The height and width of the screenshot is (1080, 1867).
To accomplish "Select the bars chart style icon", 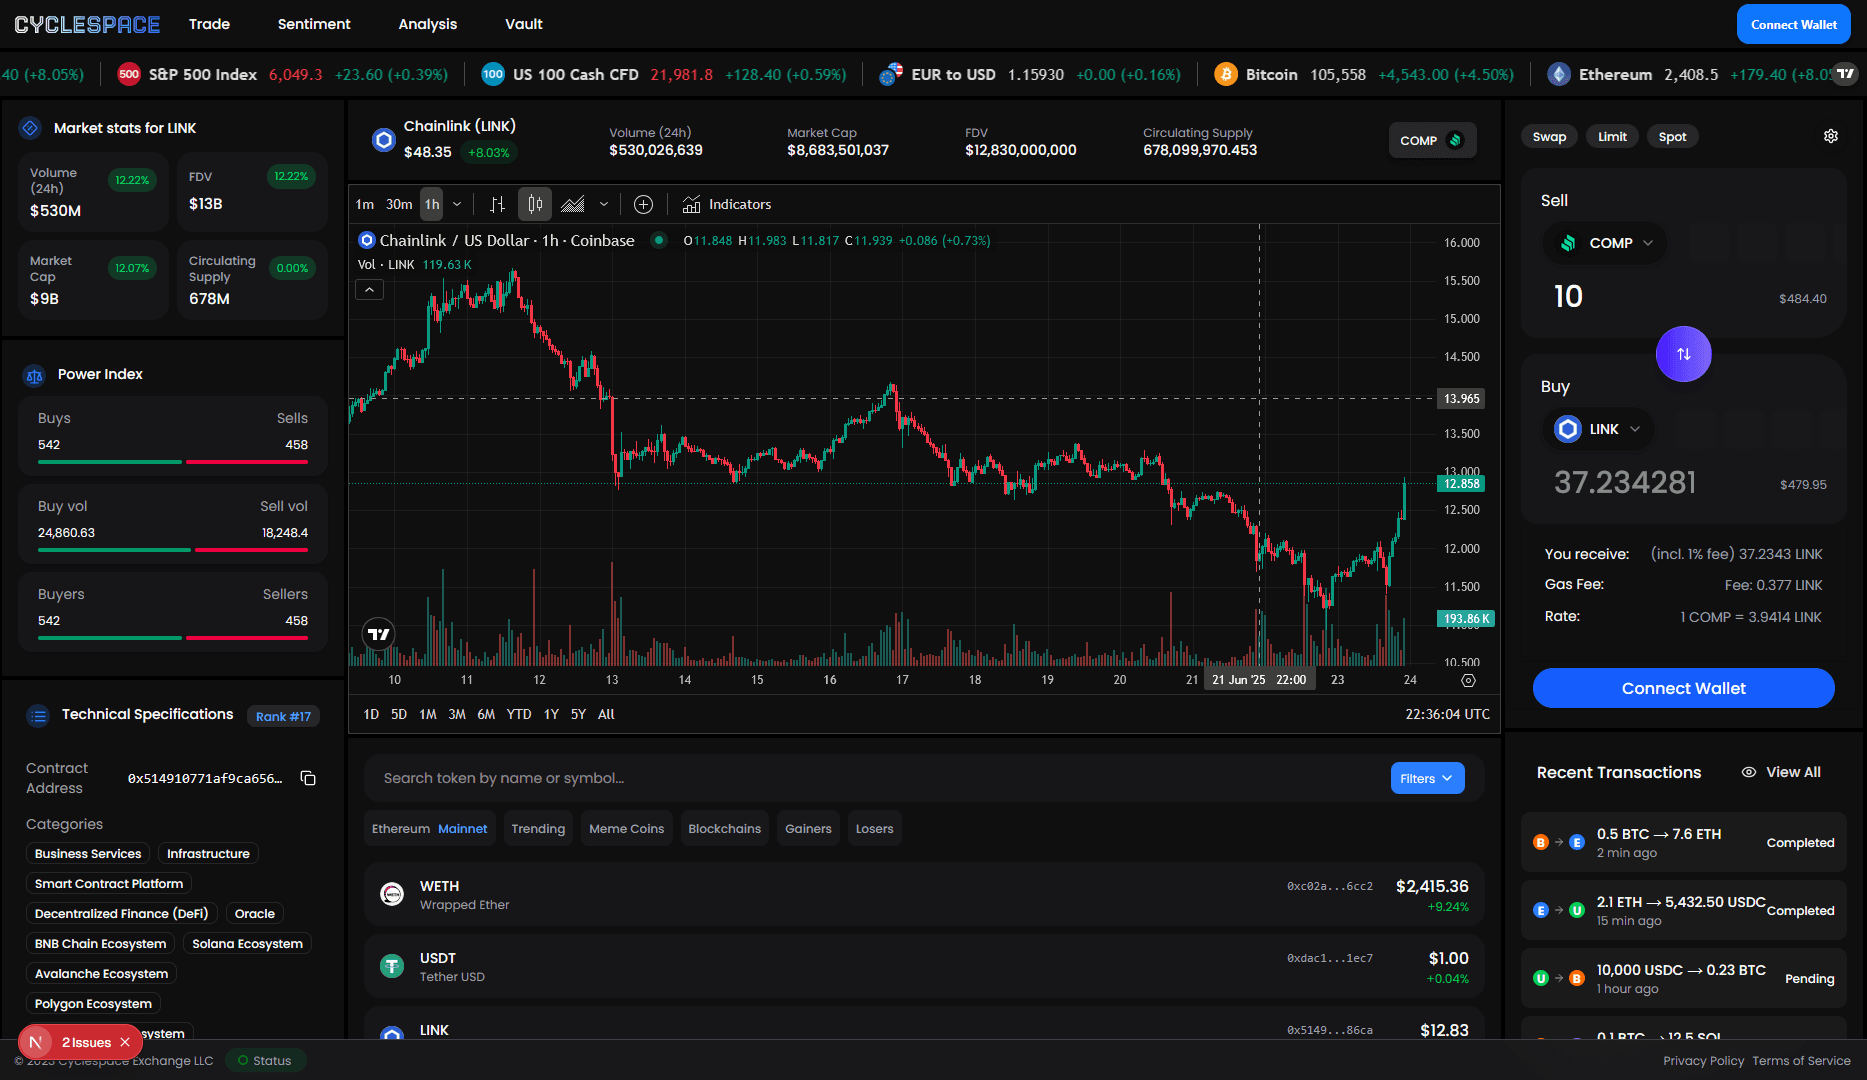I will (x=497, y=204).
